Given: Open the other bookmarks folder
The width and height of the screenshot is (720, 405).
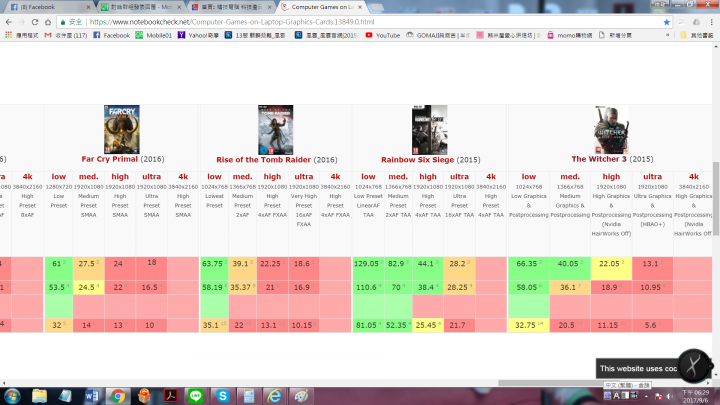Looking at the screenshot, I should (697, 35).
